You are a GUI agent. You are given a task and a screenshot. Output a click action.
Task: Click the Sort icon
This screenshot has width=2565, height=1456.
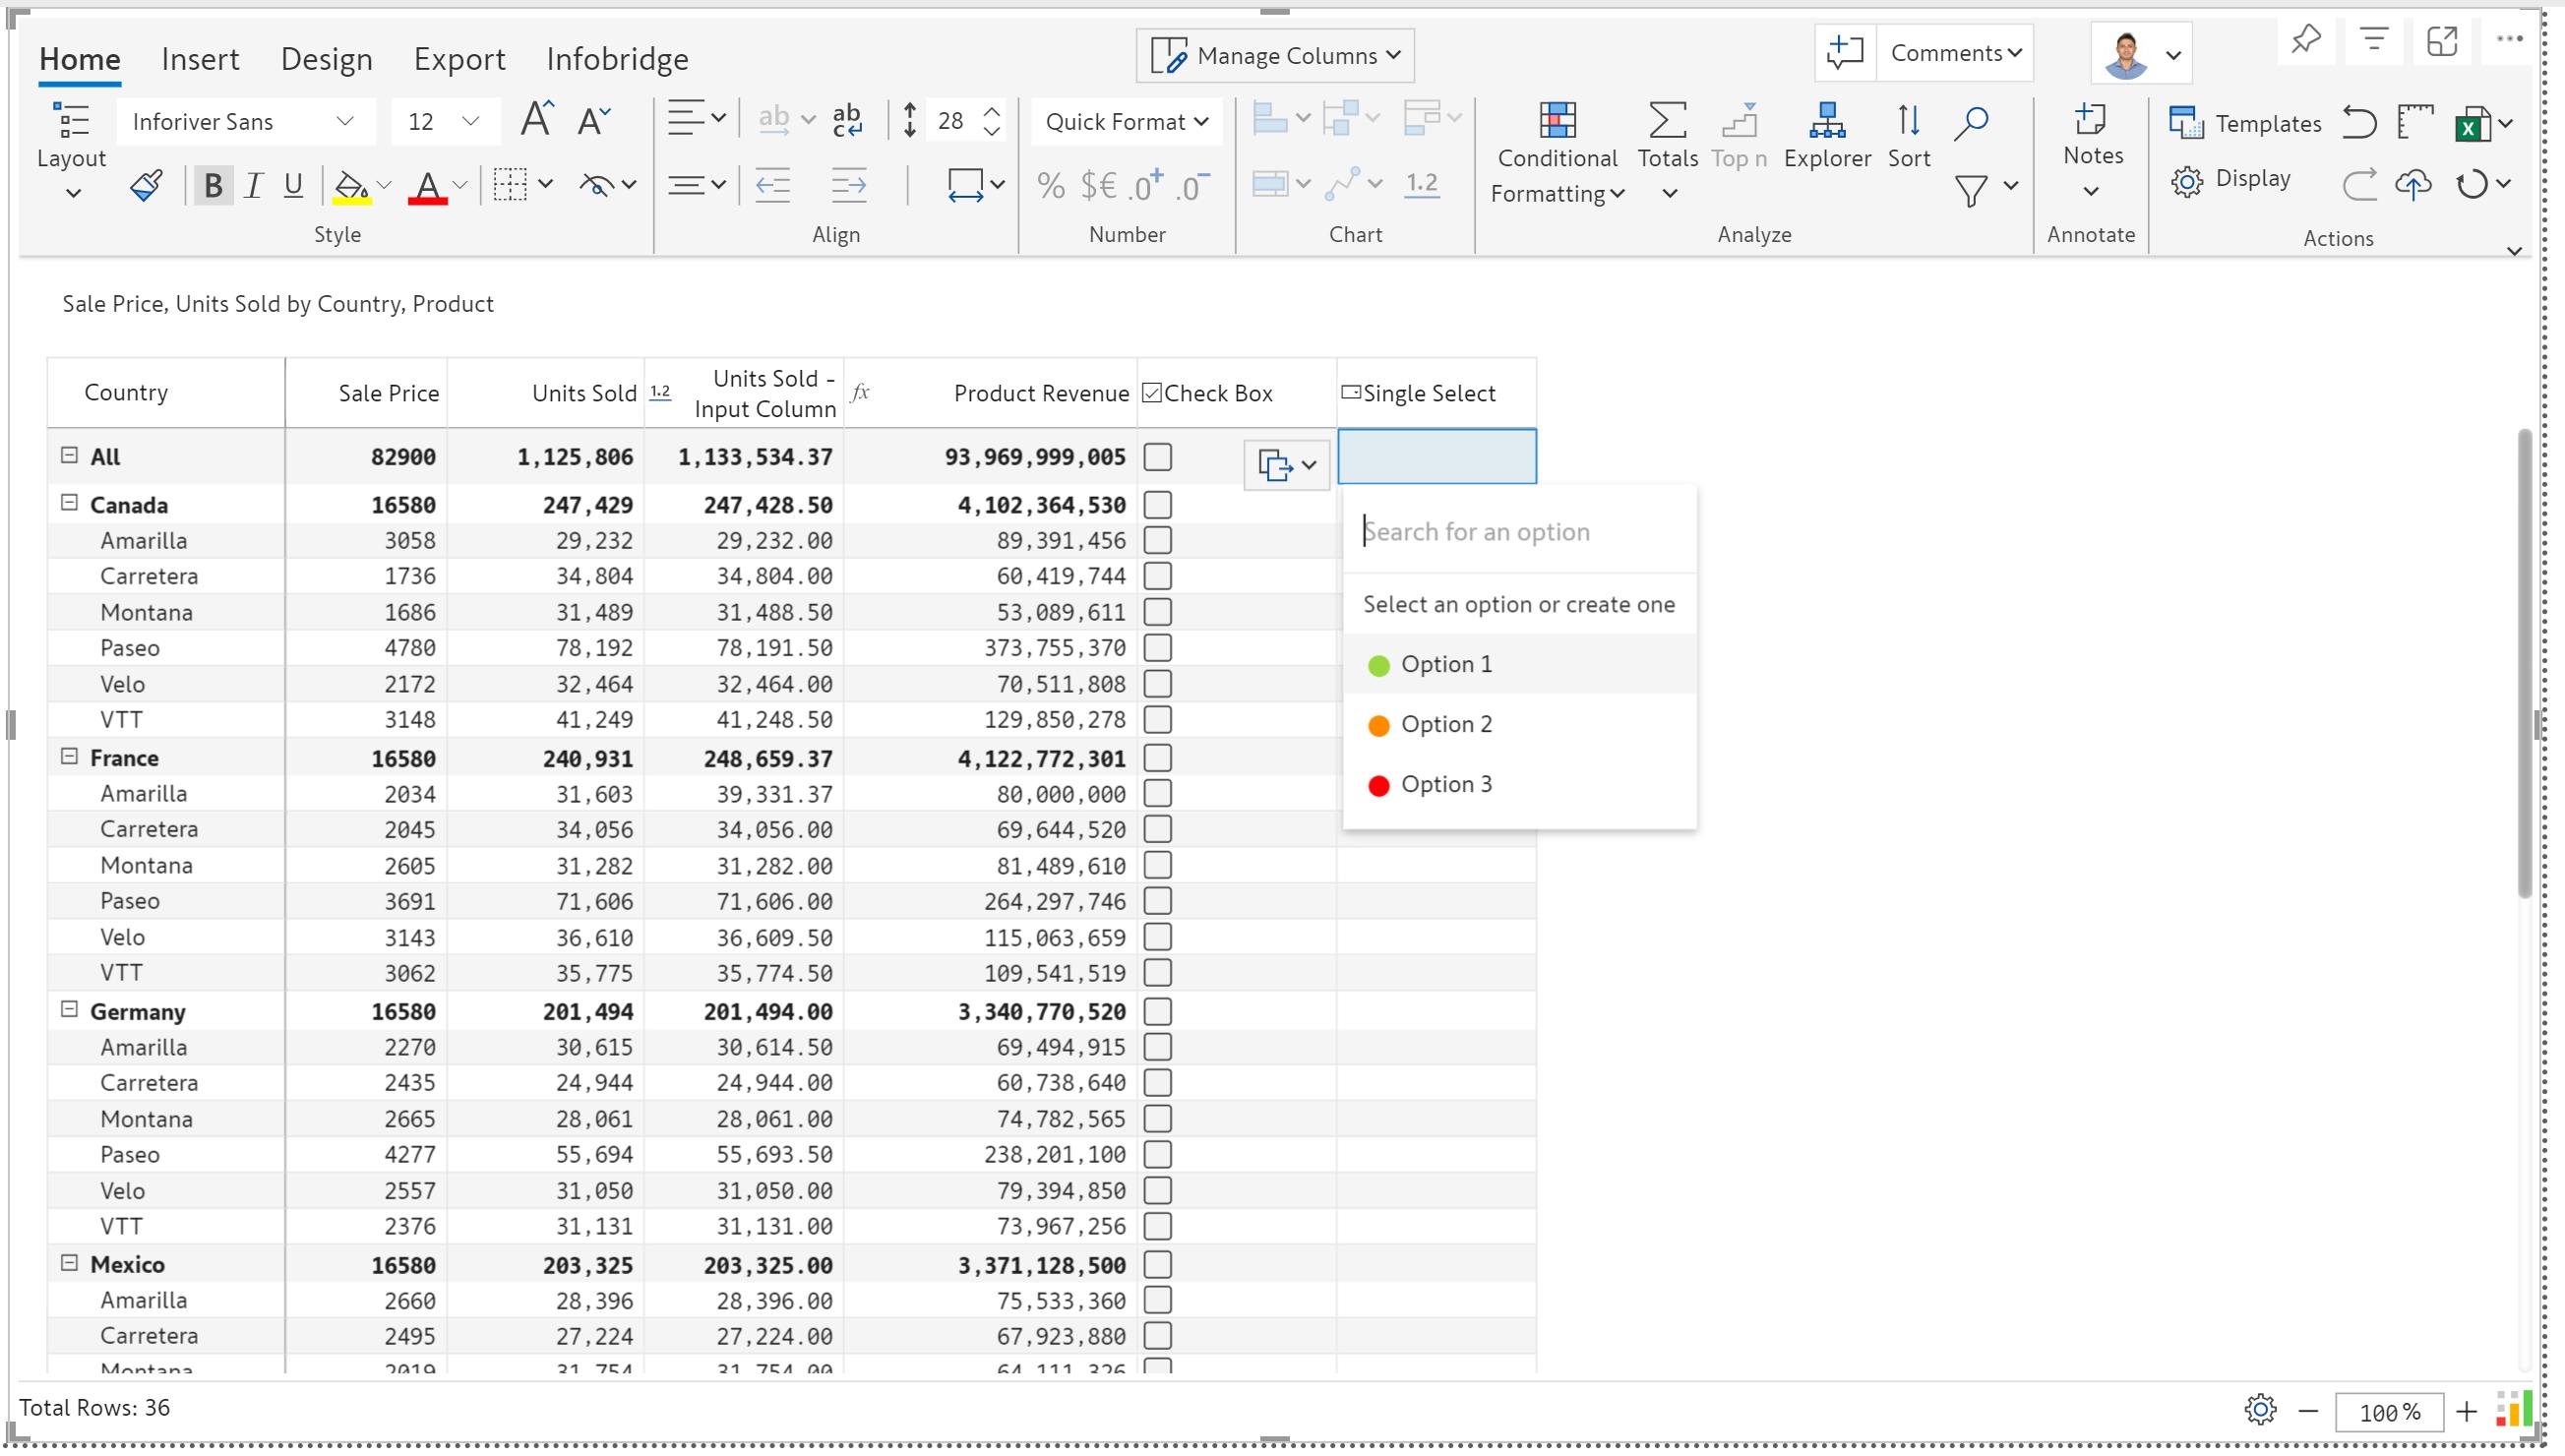(x=1907, y=122)
